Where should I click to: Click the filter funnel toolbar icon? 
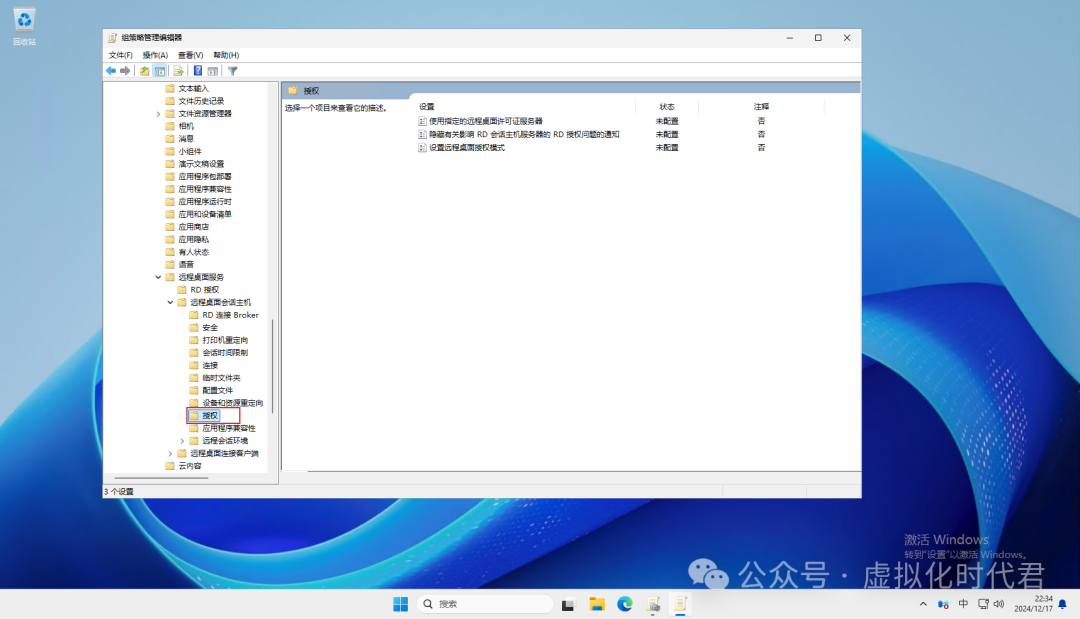click(x=232, y=71)
